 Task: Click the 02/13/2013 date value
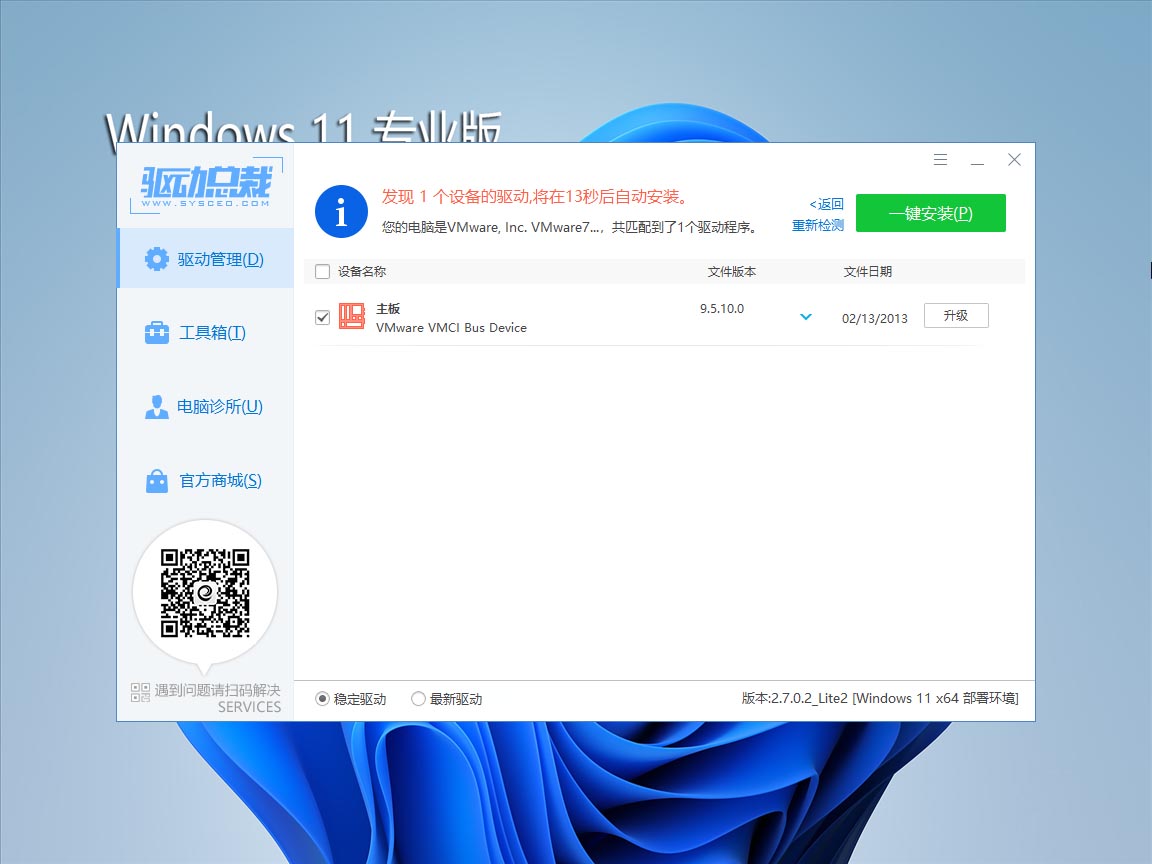tap(874, 318)
